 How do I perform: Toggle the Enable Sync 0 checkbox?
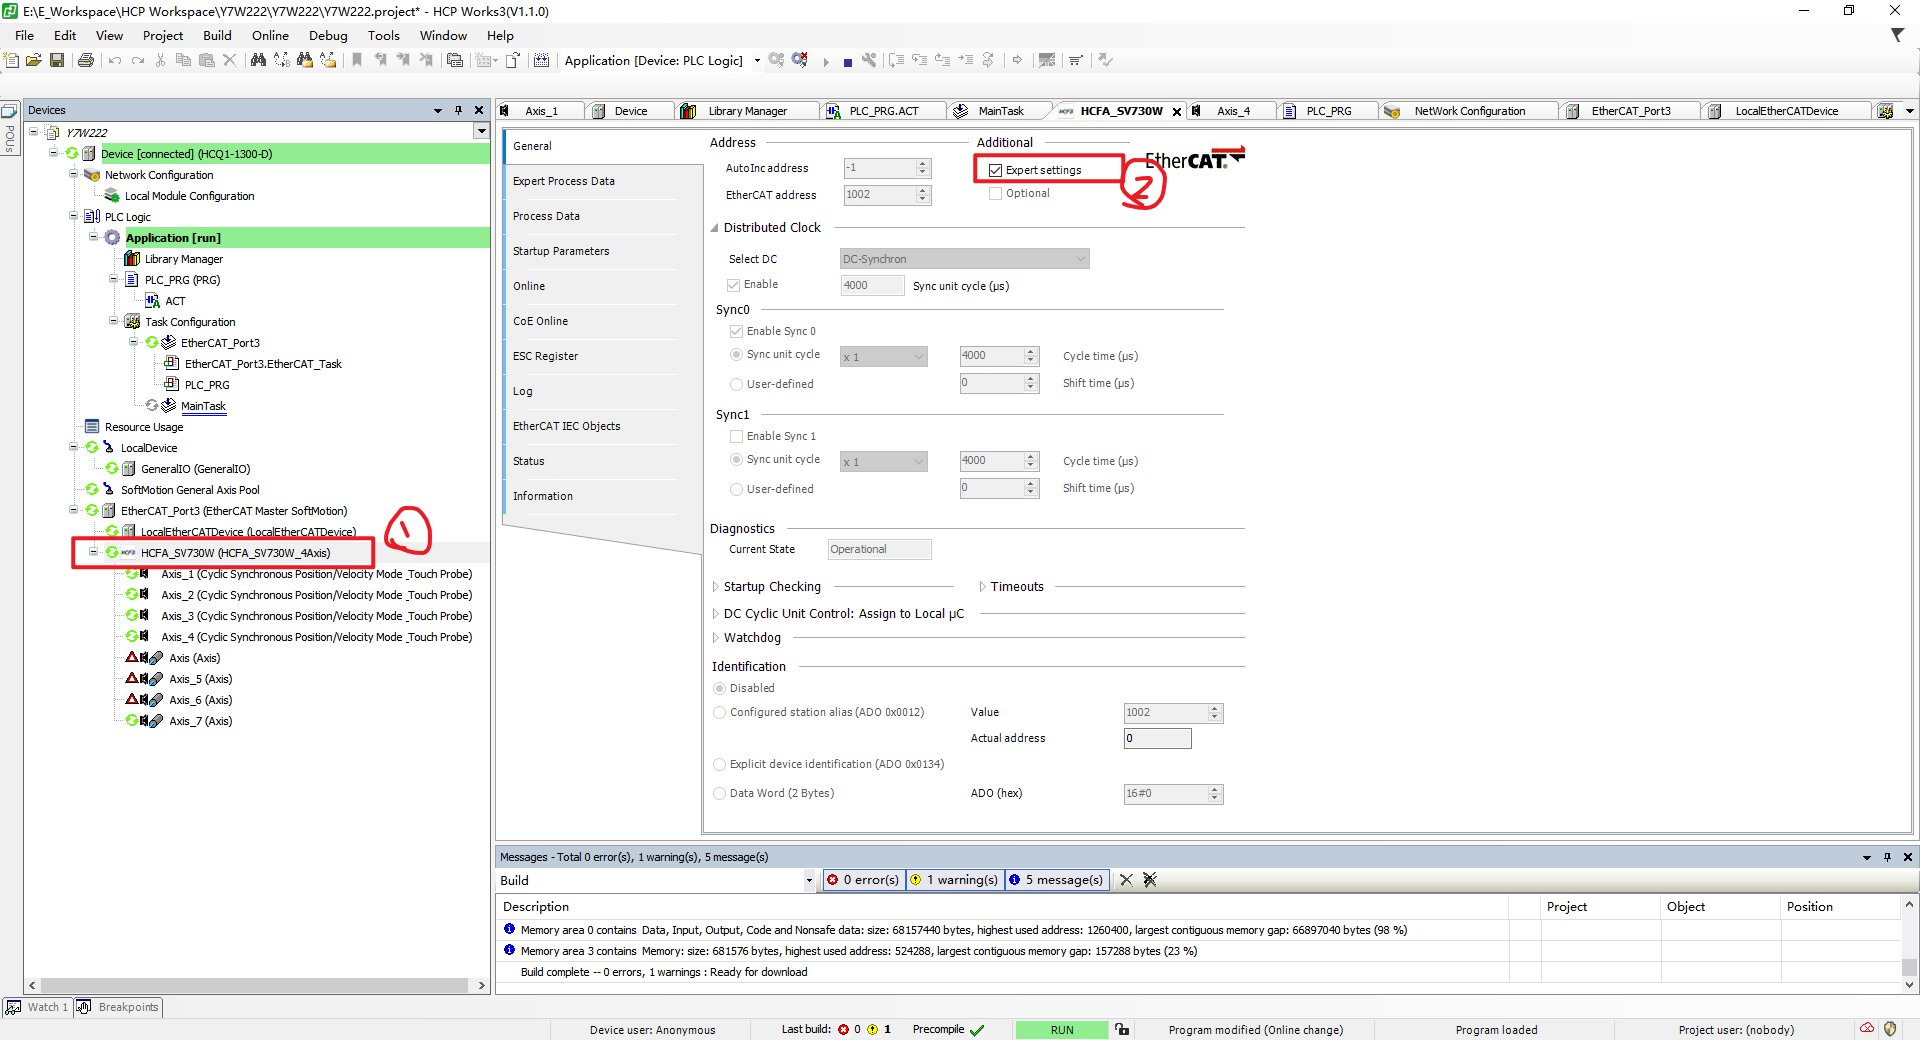point(737,331)
